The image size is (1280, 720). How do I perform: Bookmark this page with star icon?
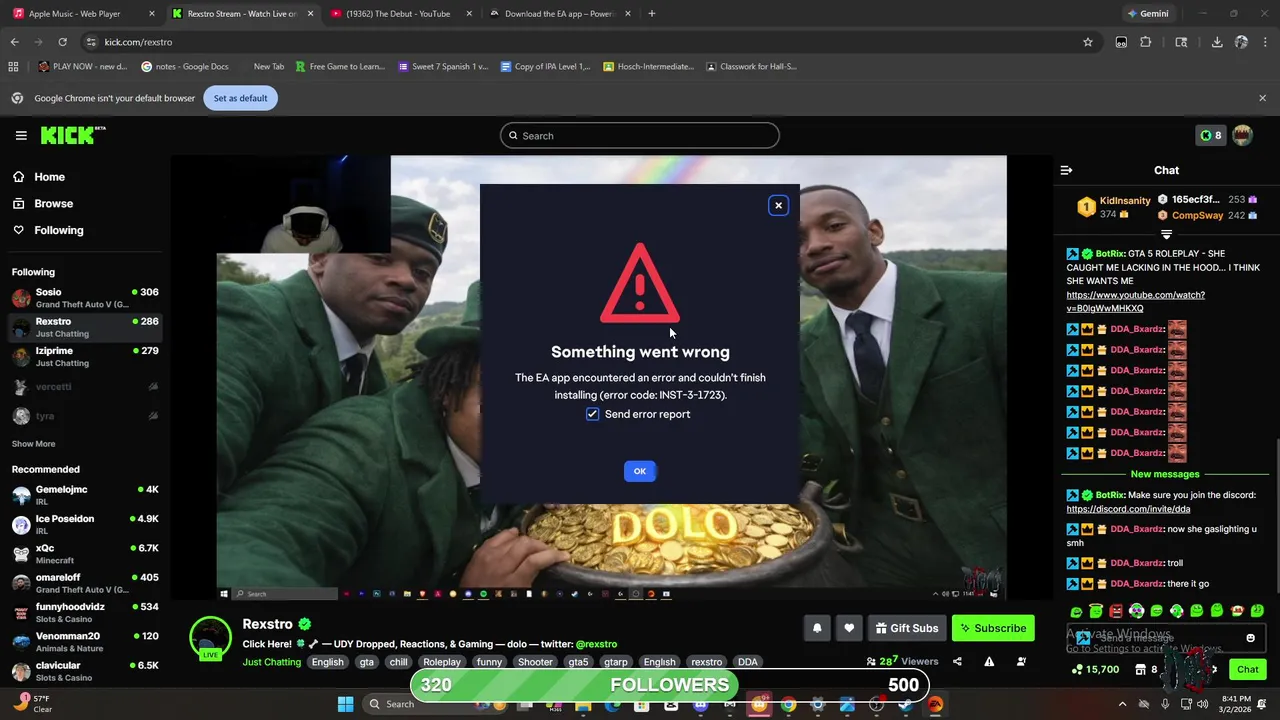tap(1088, 42)
